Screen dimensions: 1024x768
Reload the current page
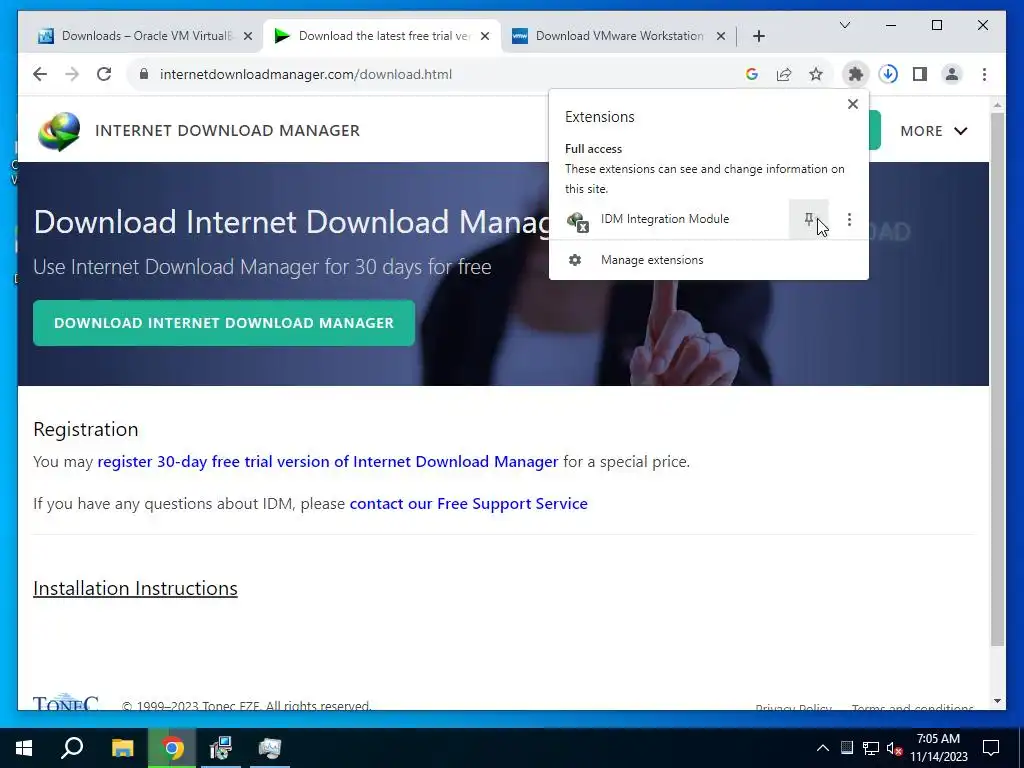click(104, 74)
